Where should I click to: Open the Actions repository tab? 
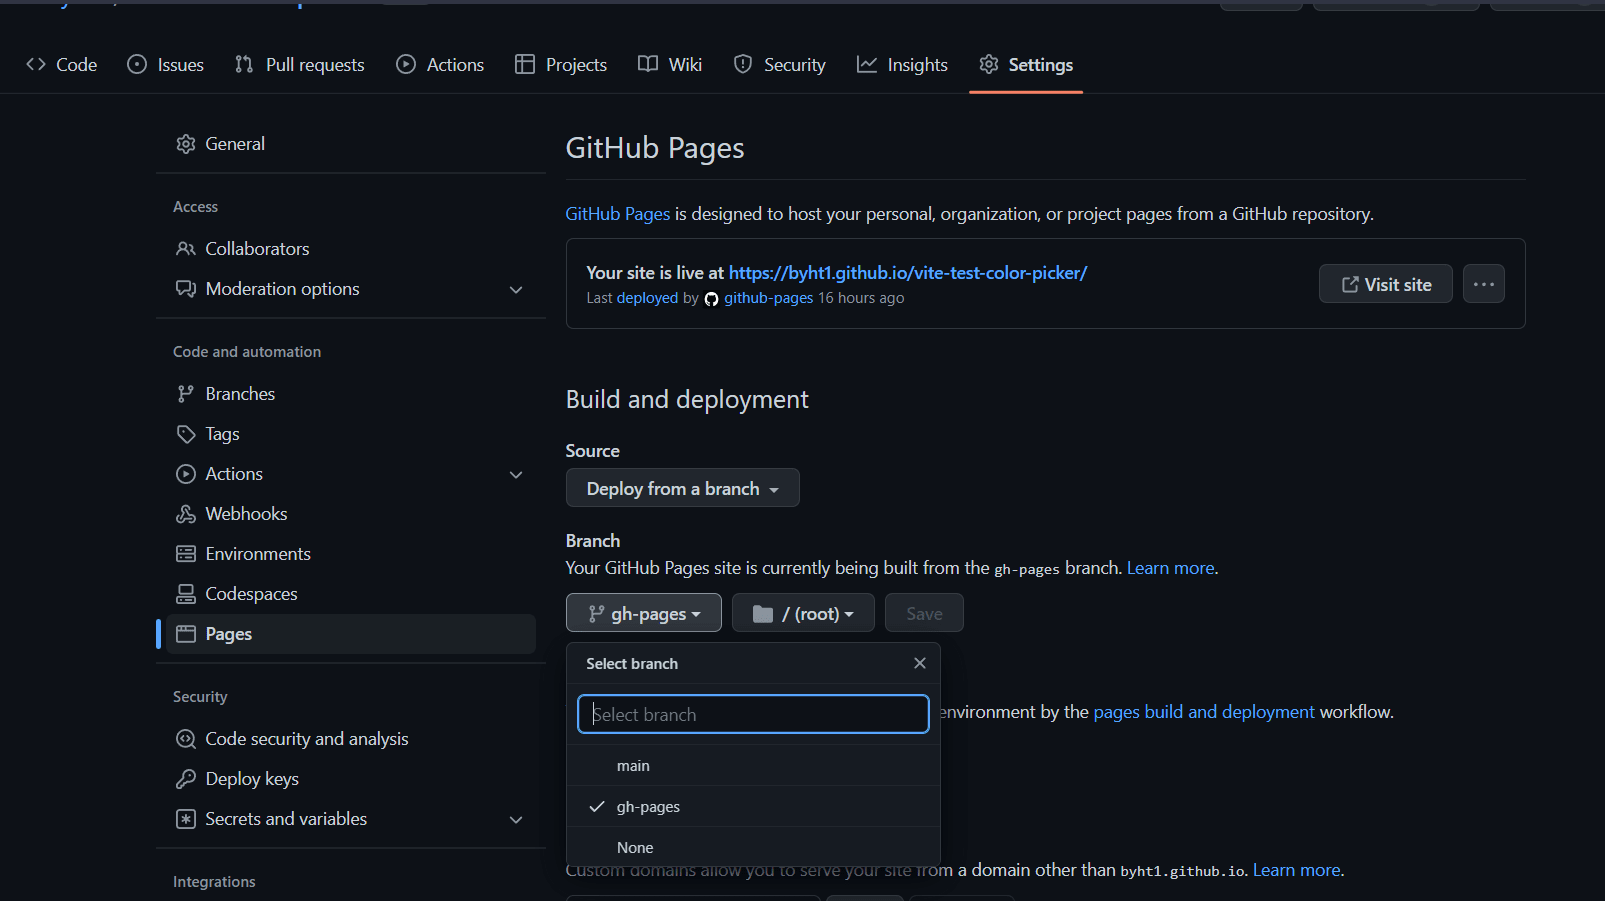click(440, 65)
